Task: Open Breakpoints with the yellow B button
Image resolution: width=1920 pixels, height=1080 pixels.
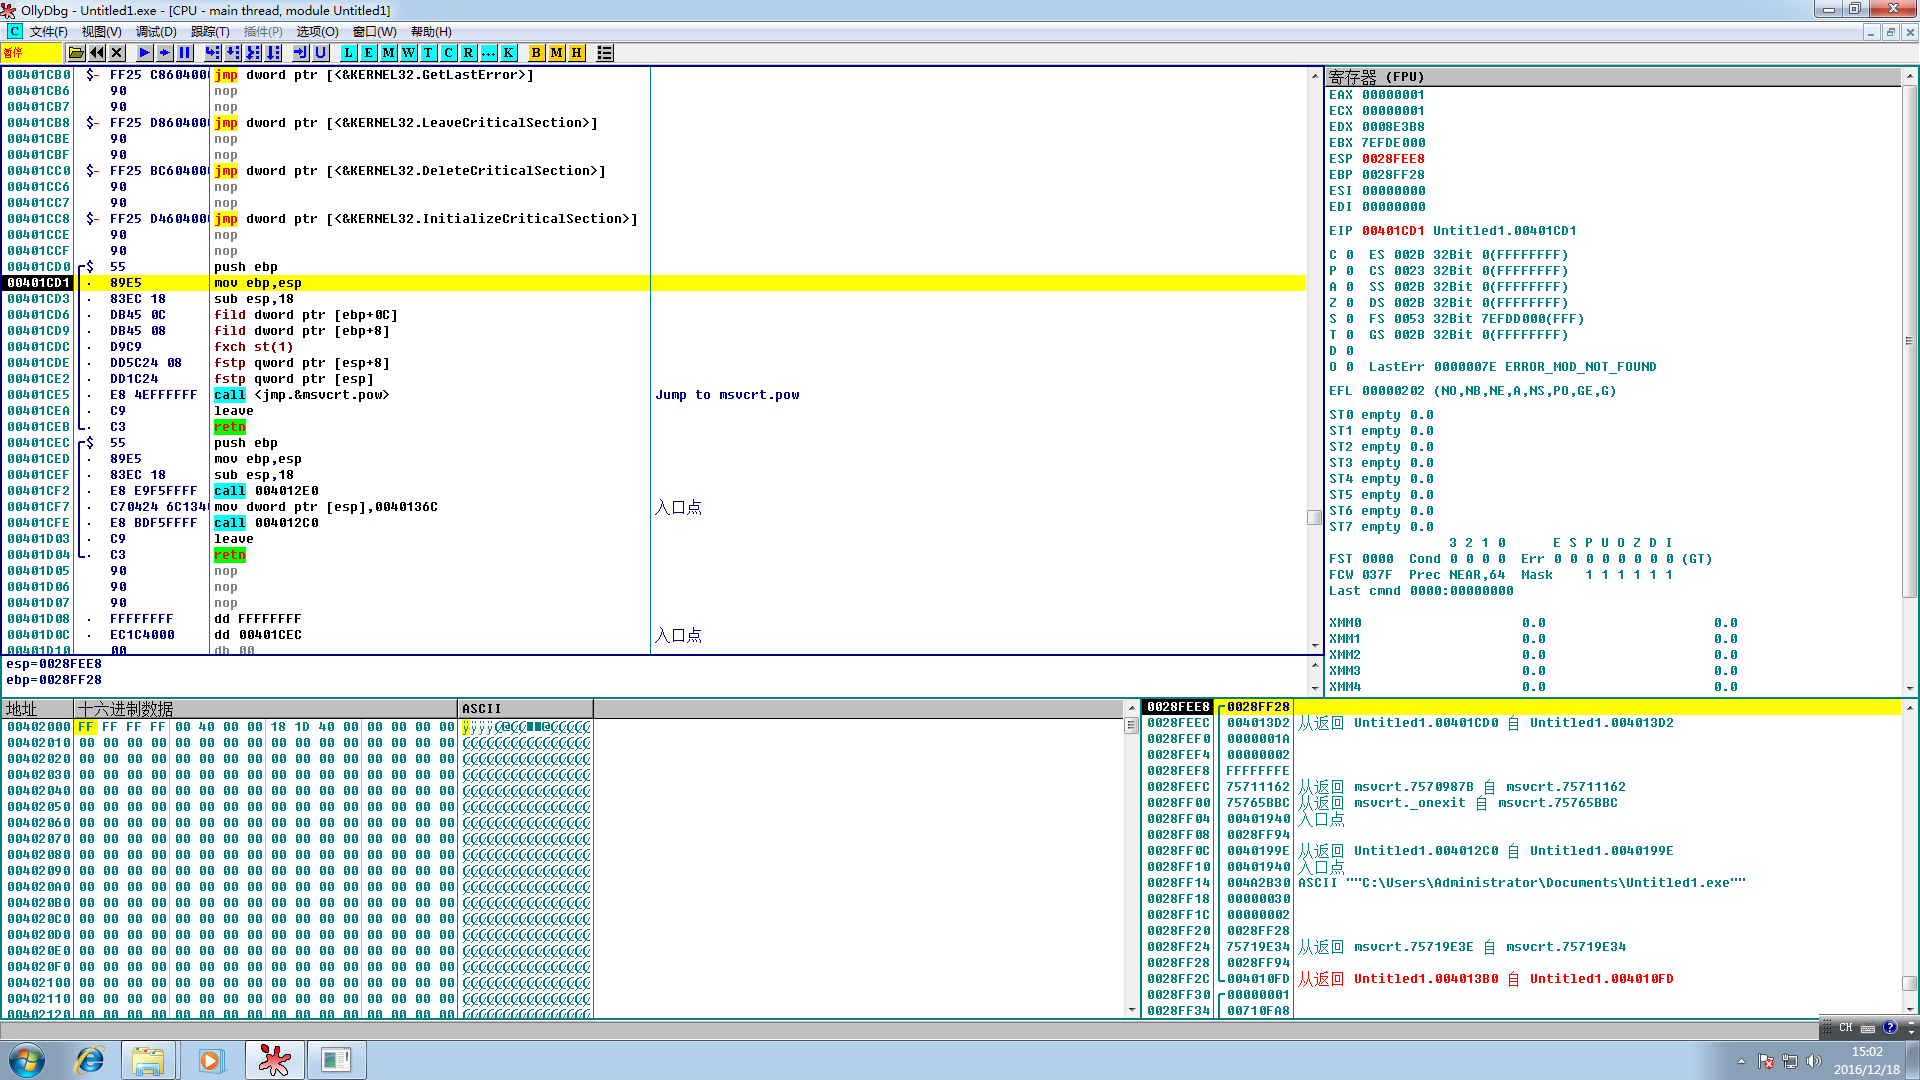Action: point(537,53)
